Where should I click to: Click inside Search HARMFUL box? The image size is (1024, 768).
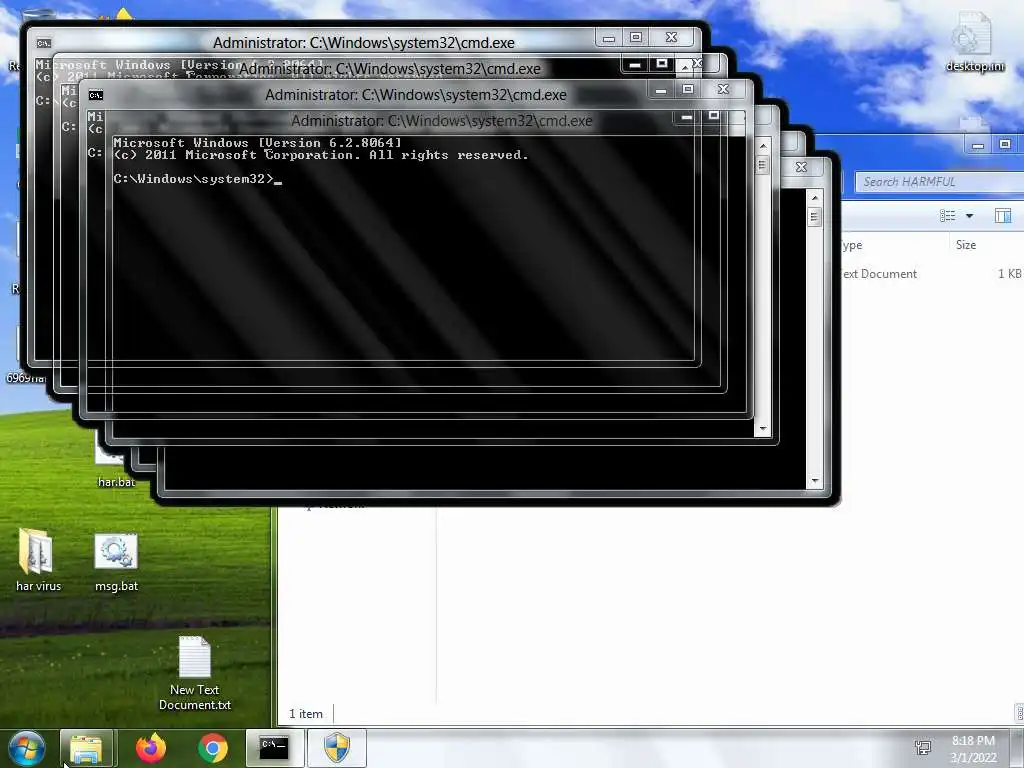pyautogui.click(x=940, y=182)
